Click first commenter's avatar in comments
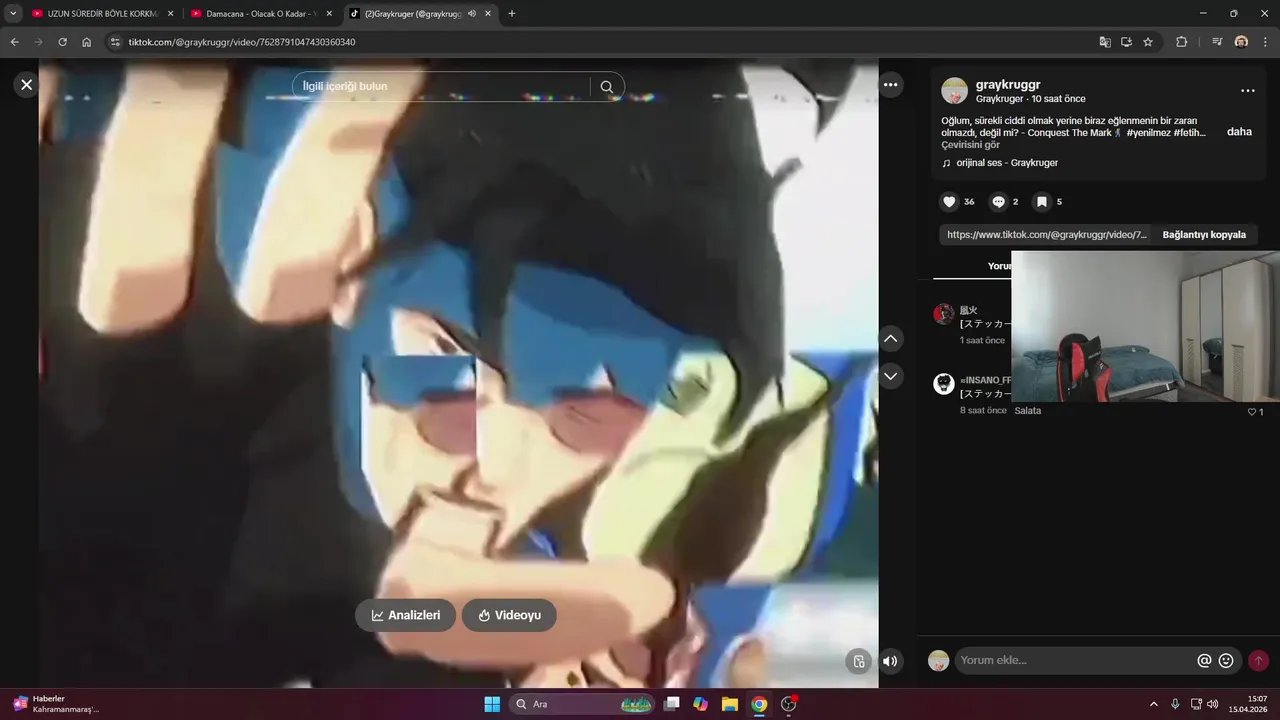 coord(944,314)
